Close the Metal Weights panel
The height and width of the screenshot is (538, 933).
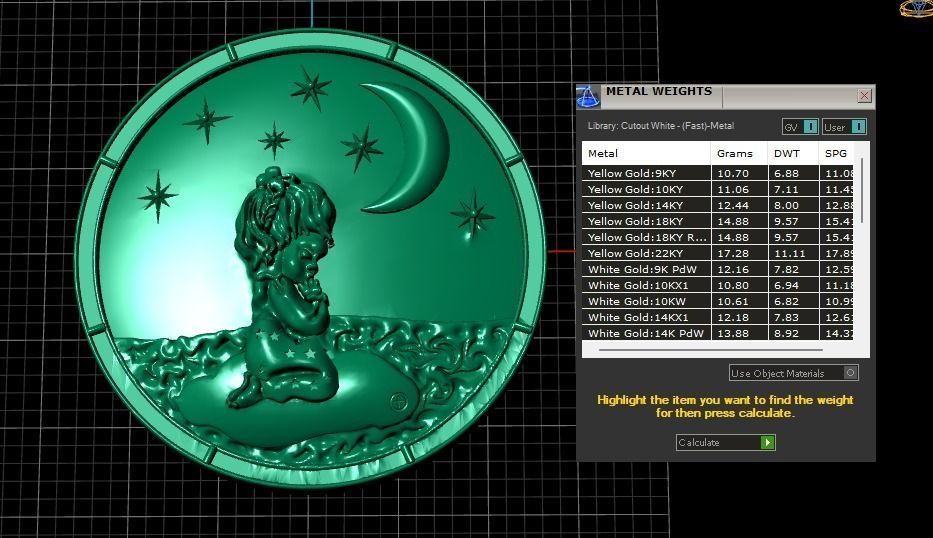pos(865,95)
